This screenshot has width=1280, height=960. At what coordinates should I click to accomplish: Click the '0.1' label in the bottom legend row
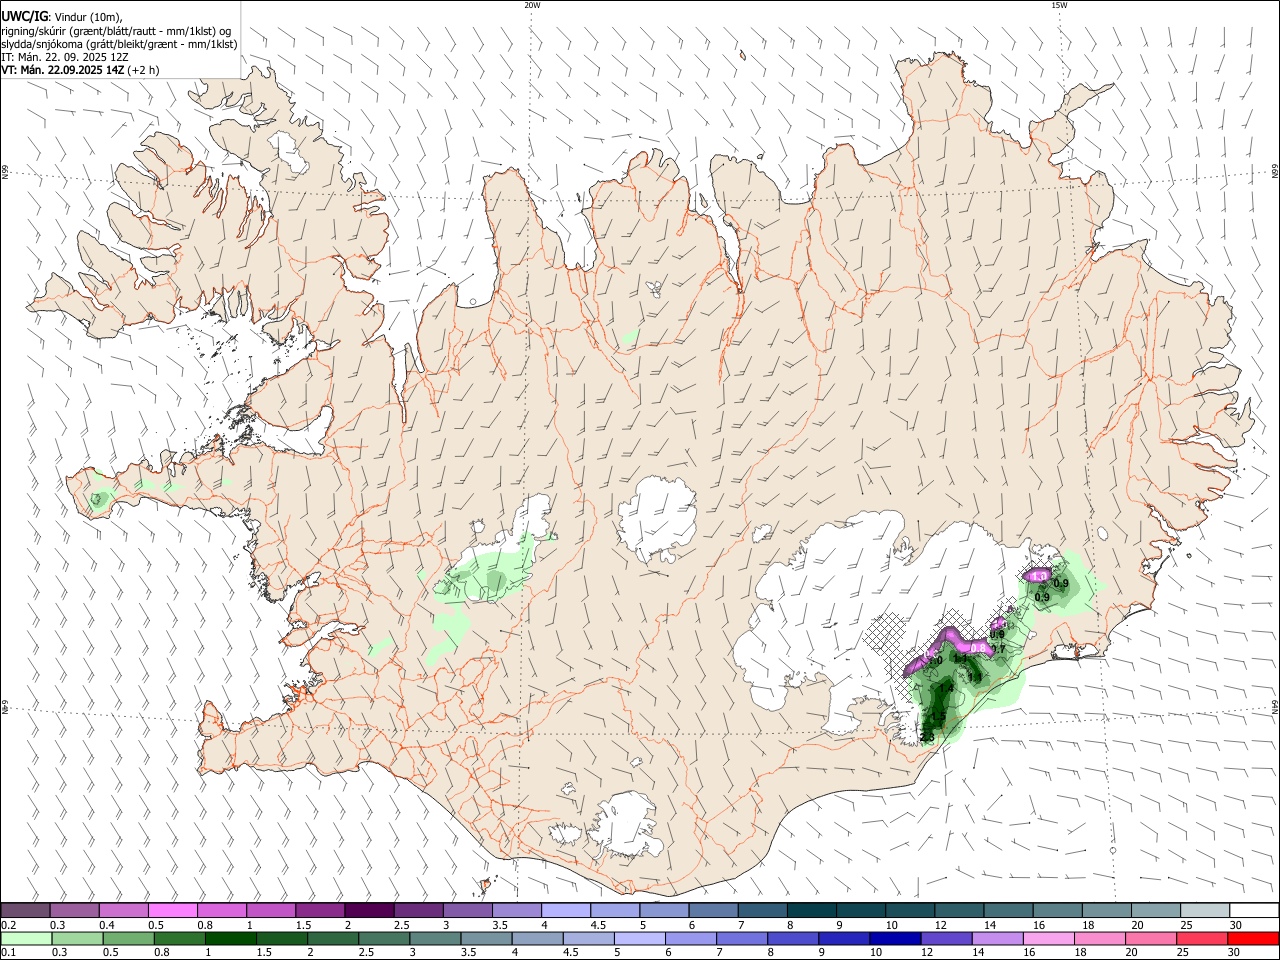pos(9,952)
